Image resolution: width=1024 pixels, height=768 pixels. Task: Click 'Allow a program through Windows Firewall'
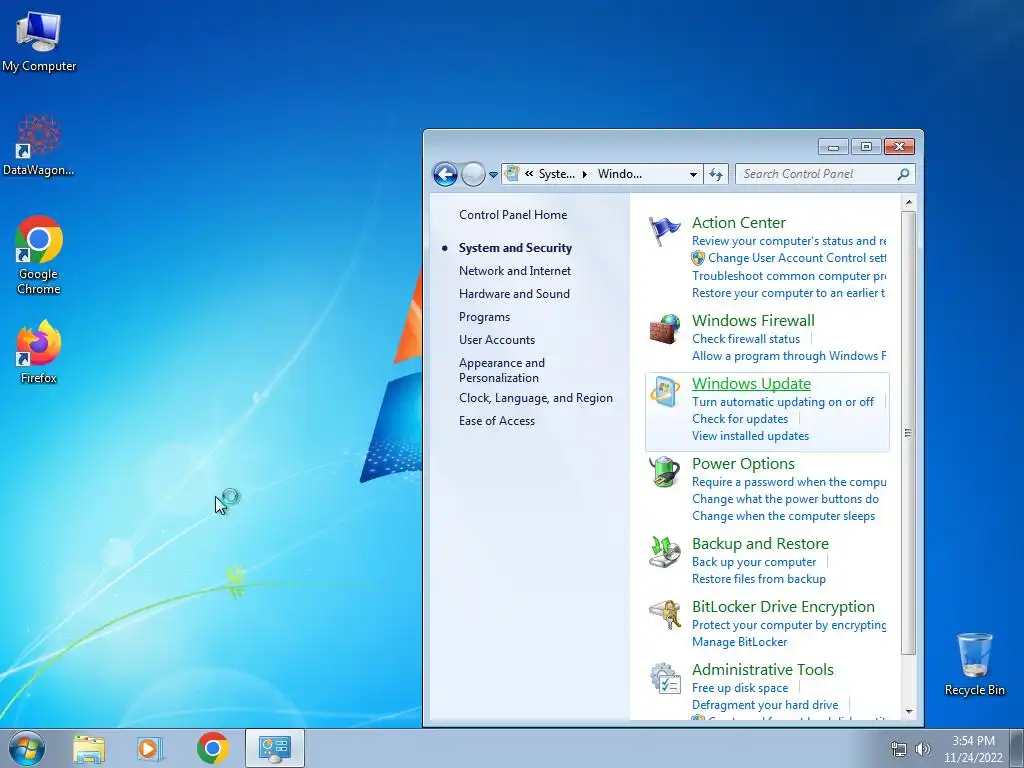click(x=789, y=356)
